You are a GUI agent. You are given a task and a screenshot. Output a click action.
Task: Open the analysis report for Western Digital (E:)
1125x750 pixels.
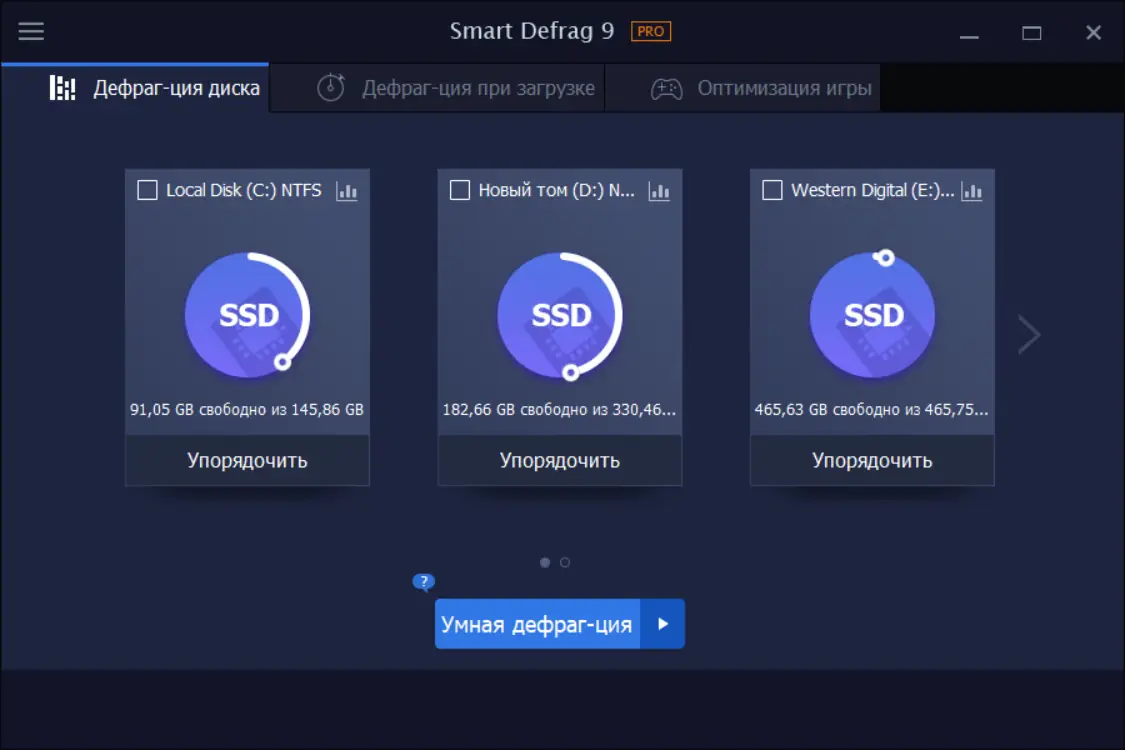pos(971,190)
